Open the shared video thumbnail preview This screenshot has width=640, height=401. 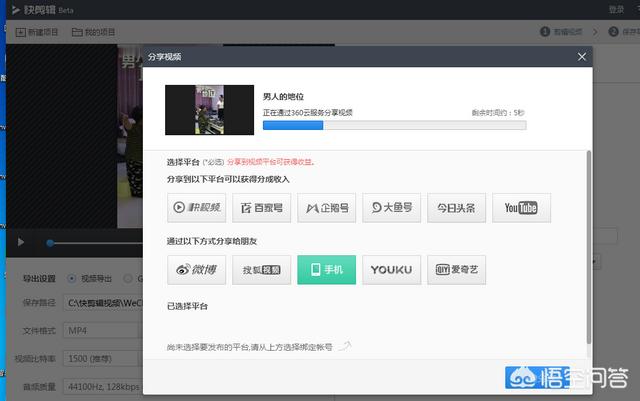[209, 110]
